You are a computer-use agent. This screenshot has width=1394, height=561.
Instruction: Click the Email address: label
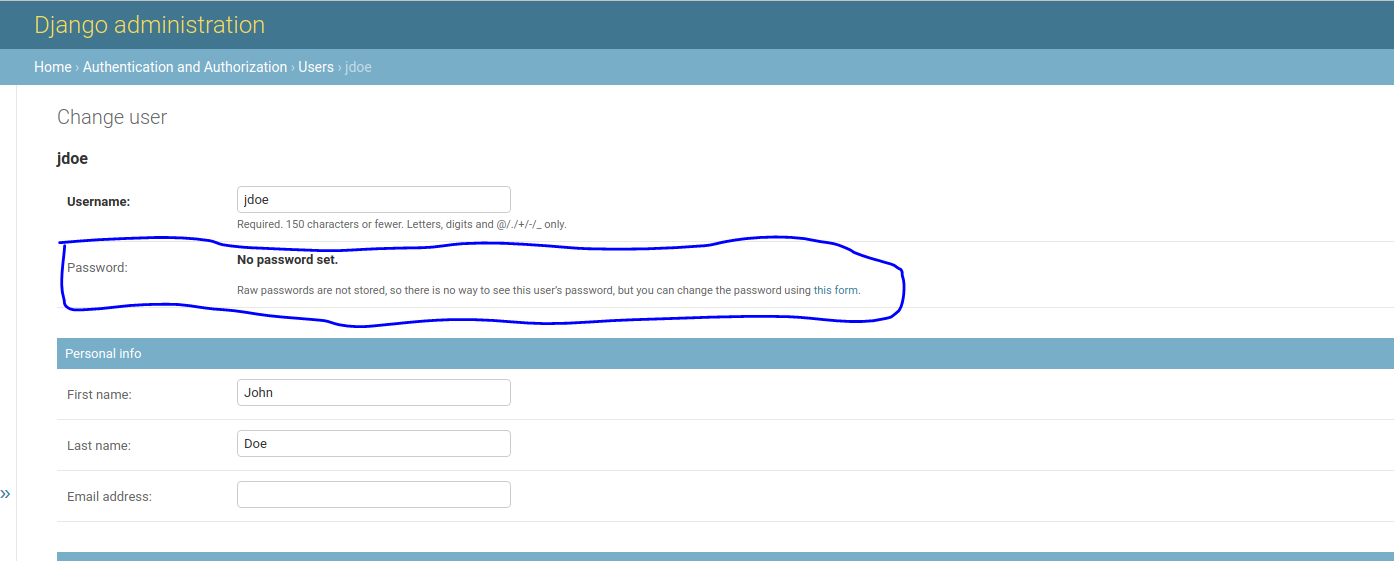[x=109, y=497]
